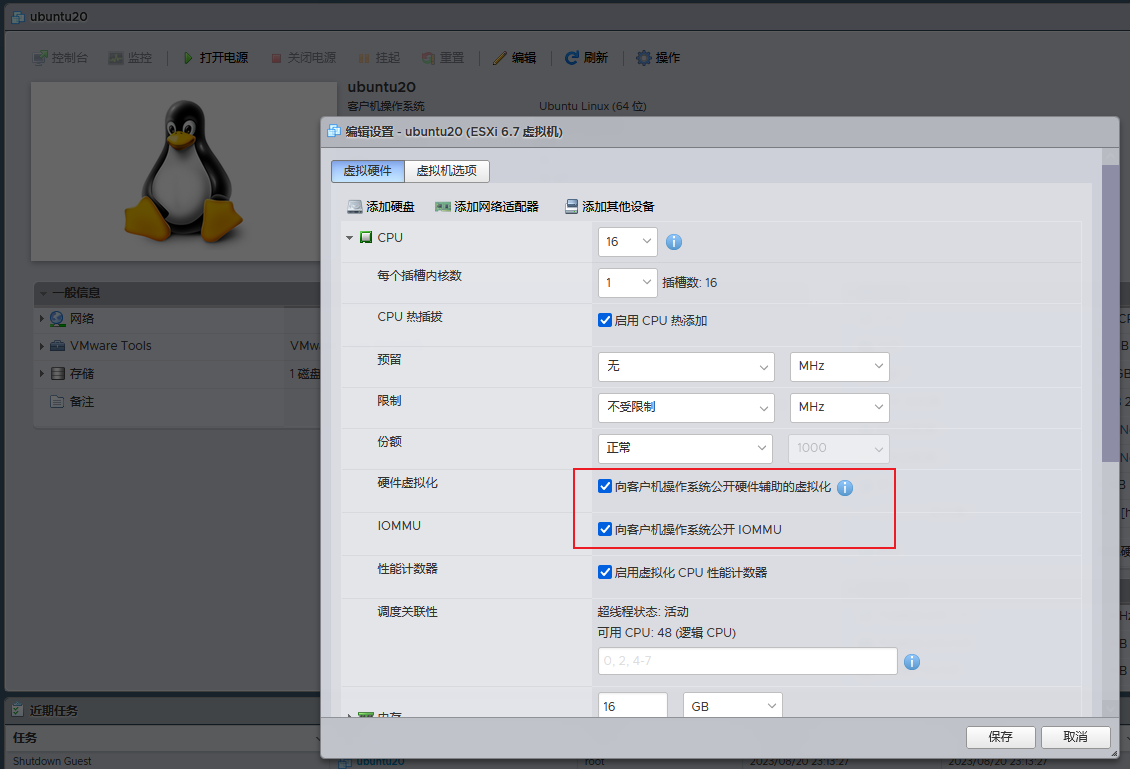Screen dimensions: 1130x769
Task: Click the 挂起 suspend toolbar item
Action: [379, 58]
